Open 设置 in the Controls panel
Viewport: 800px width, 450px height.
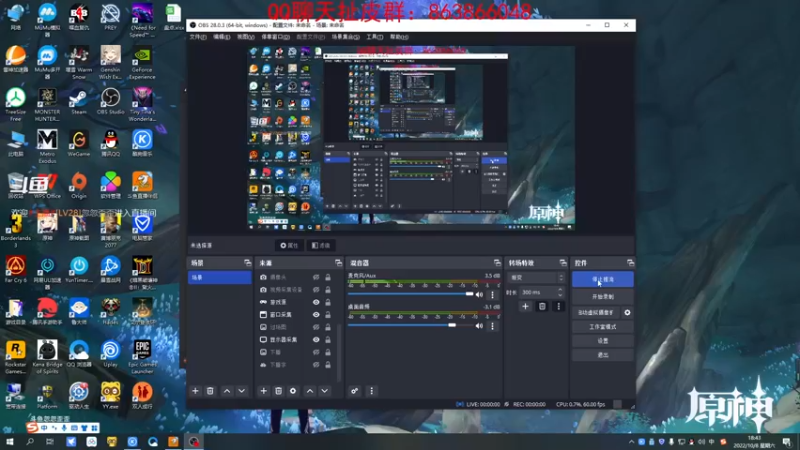pos(603,341)
